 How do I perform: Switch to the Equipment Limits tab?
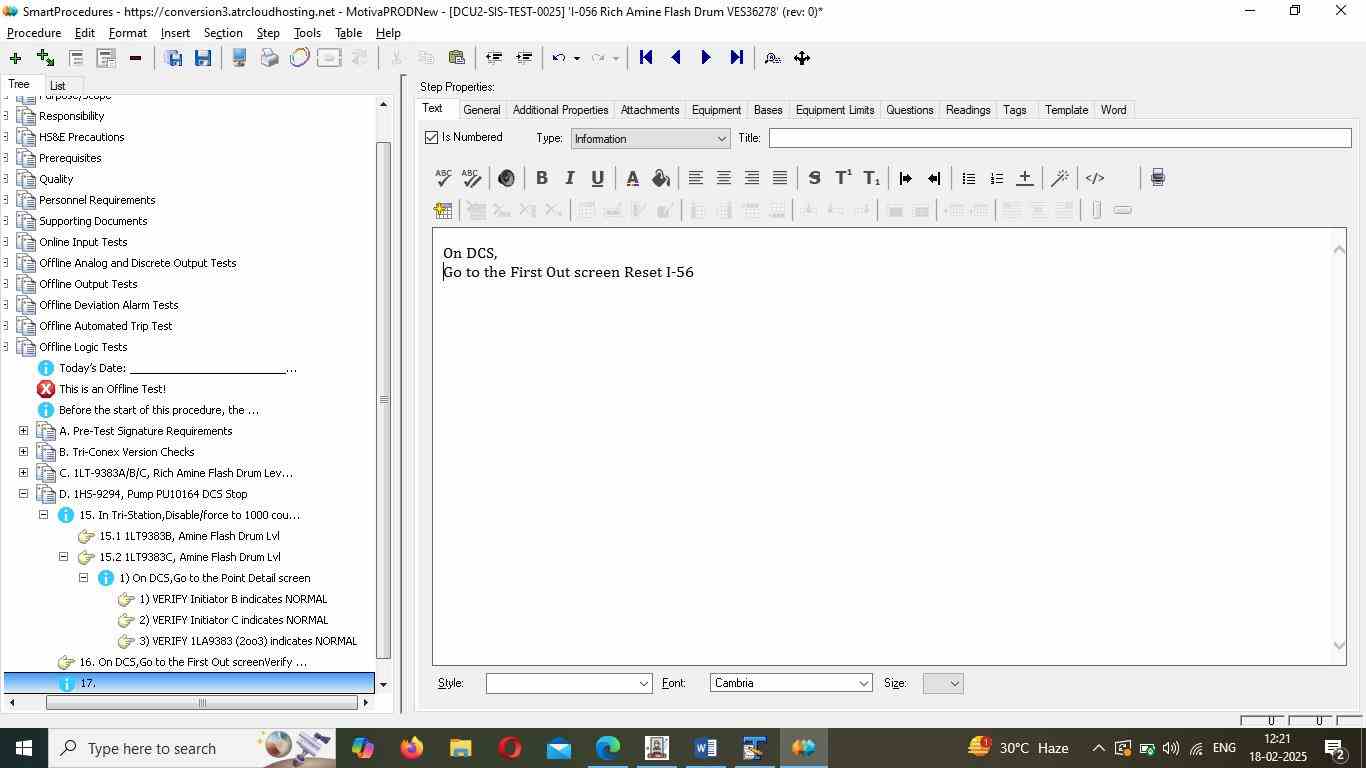[835, 110]
